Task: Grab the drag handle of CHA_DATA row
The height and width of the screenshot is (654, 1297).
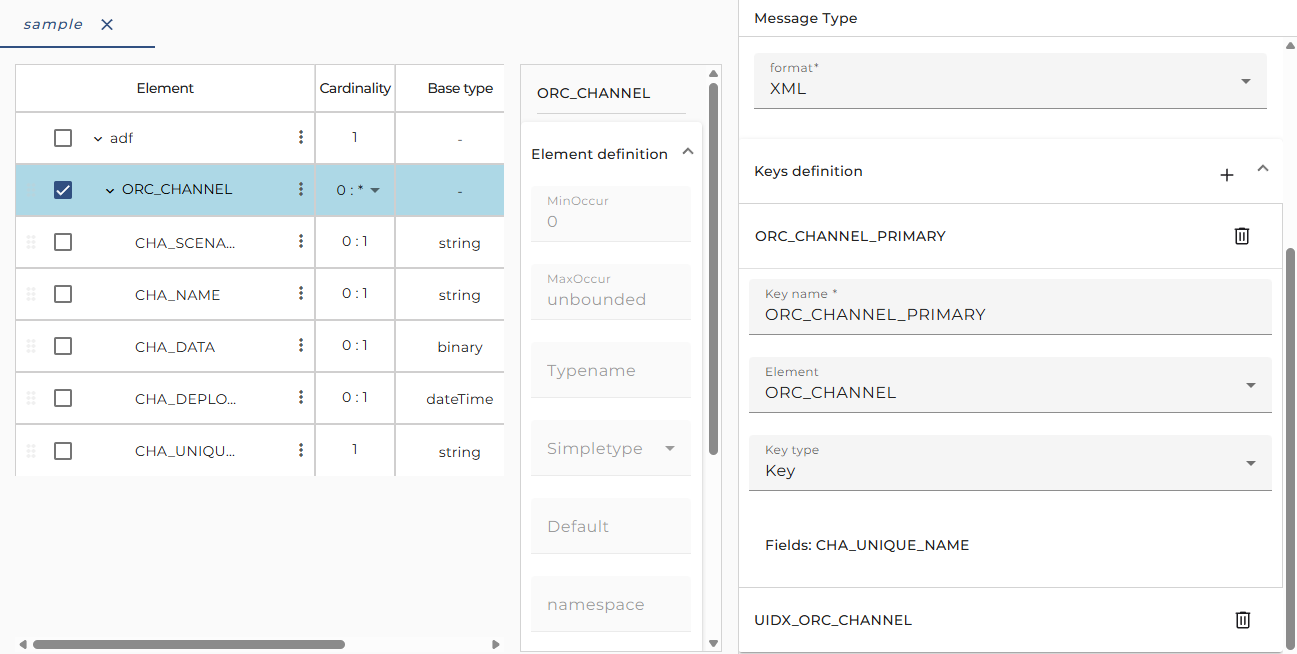Action: tap(30, 346)
